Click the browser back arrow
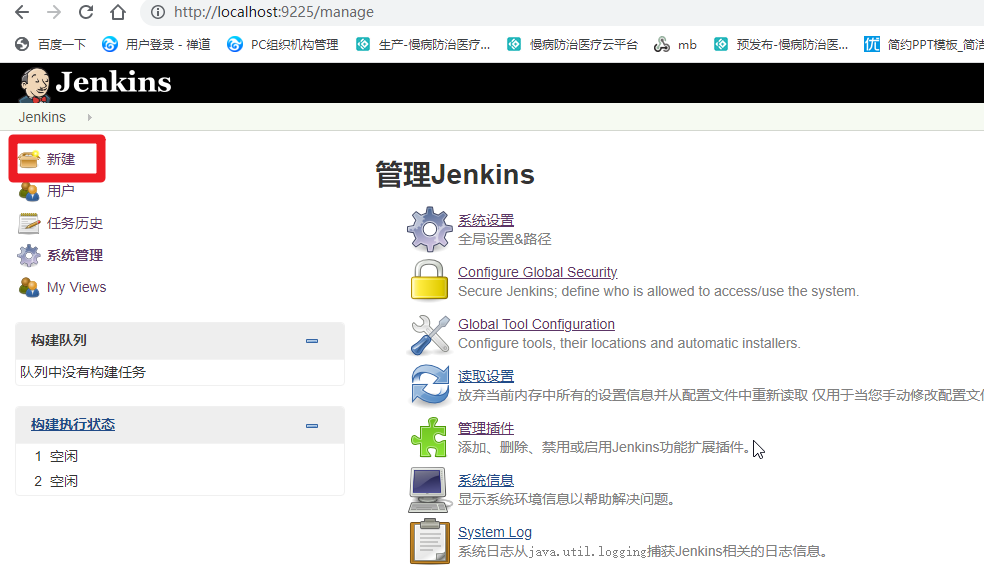 click(x=22, y=12)
